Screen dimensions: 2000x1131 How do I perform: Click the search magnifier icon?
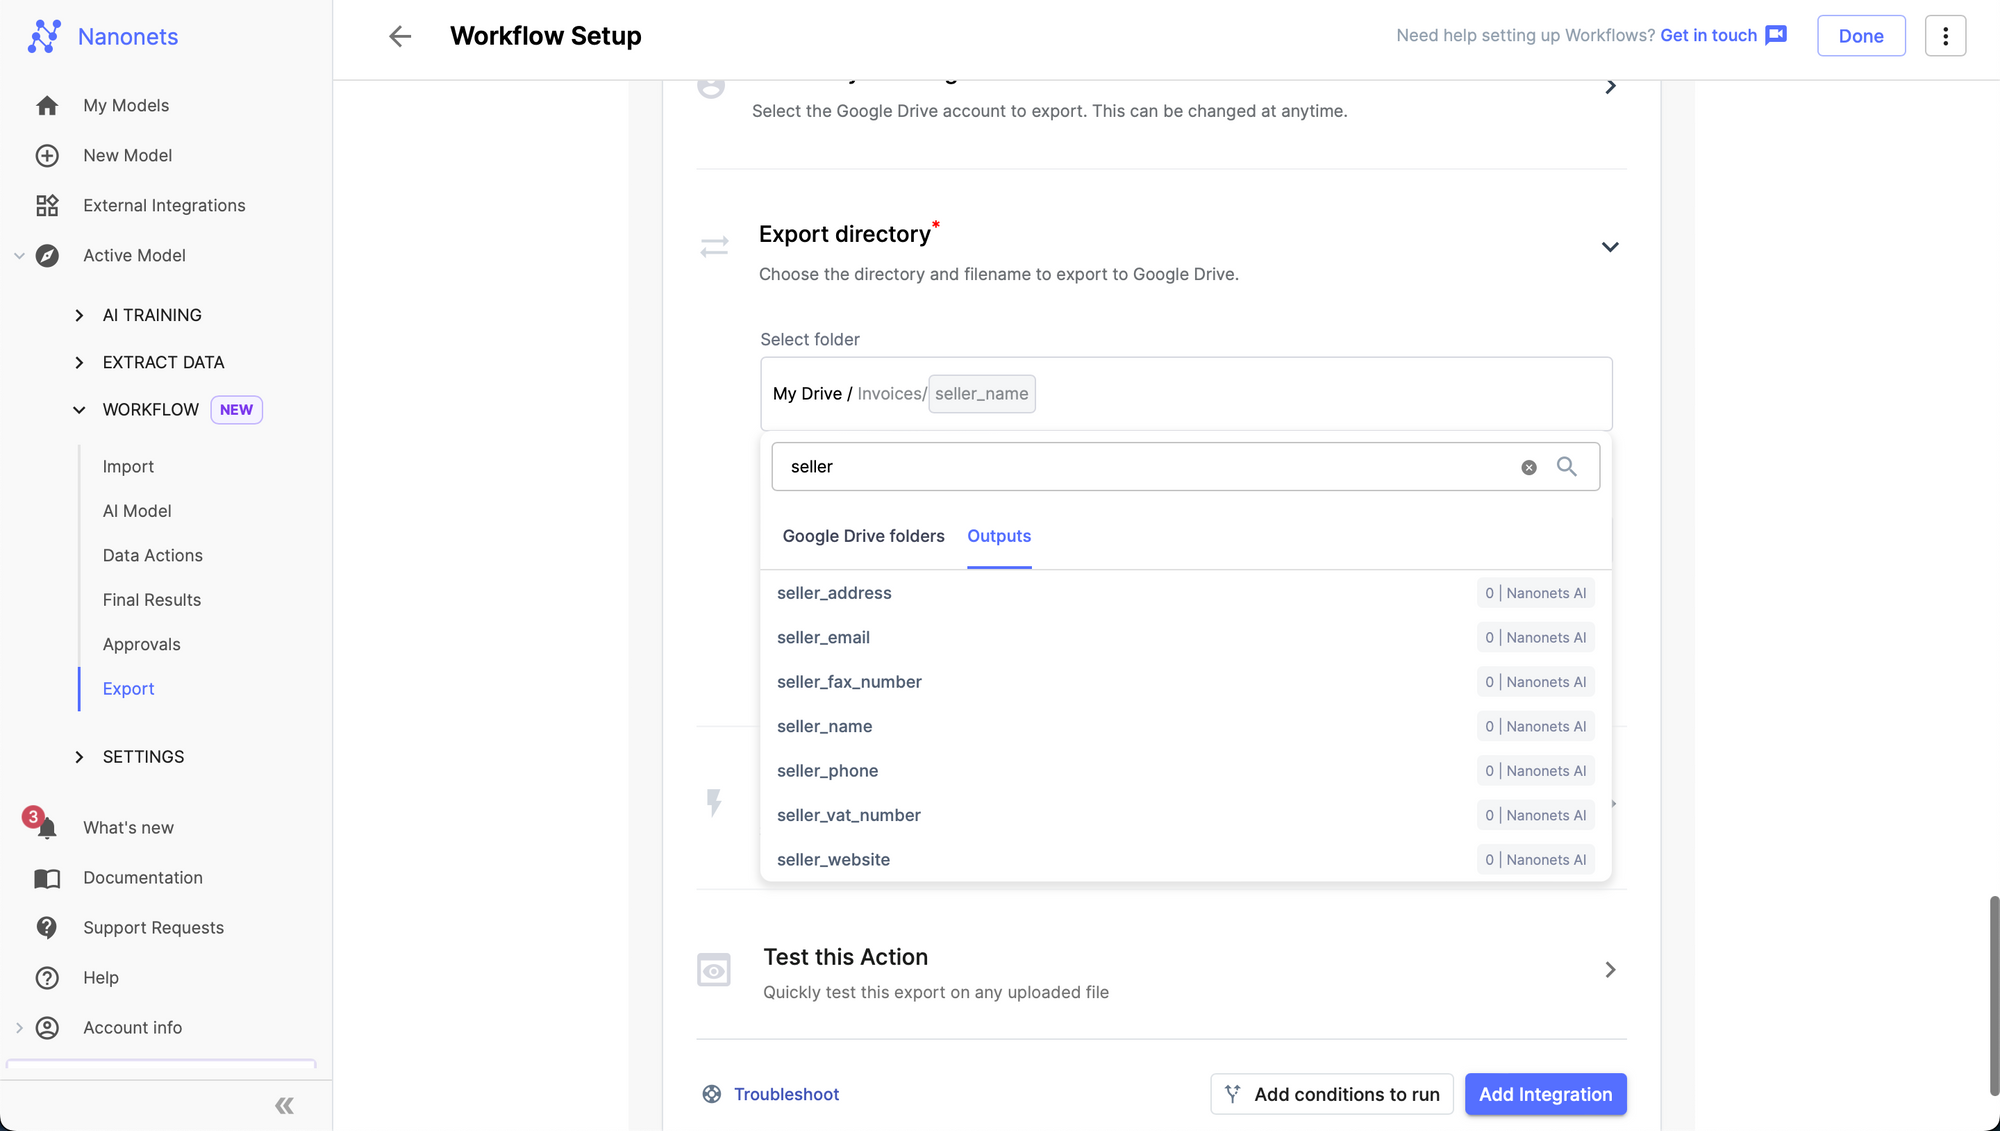[x=1566, y=467]
